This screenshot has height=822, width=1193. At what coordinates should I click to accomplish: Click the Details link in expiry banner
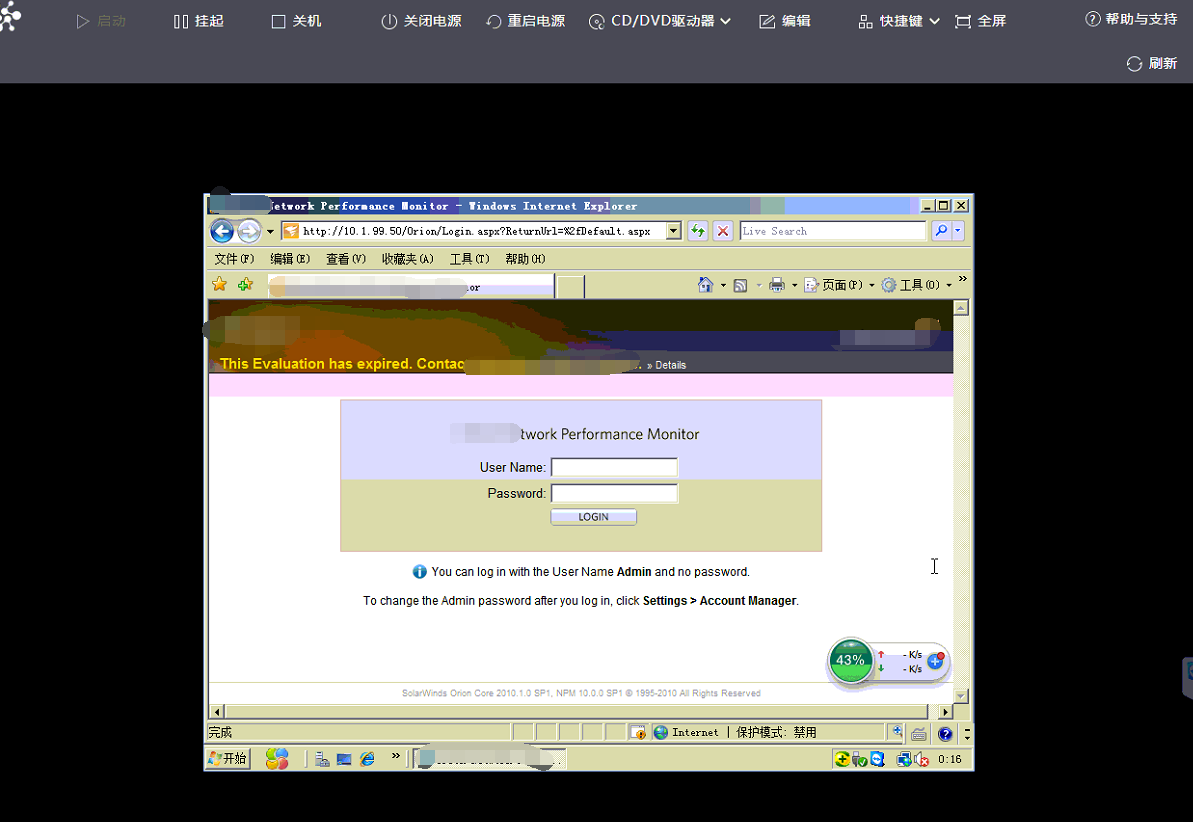pos(670,365)
